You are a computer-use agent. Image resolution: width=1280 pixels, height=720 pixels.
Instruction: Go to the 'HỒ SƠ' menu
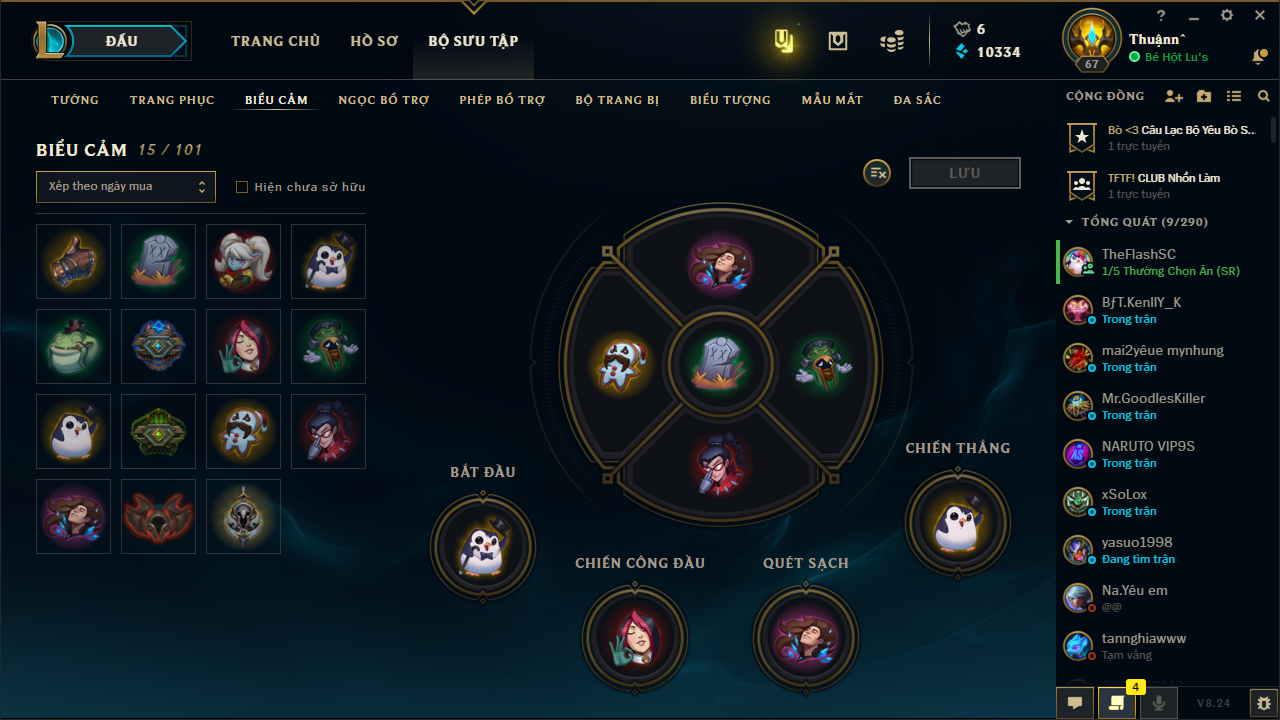374,41
